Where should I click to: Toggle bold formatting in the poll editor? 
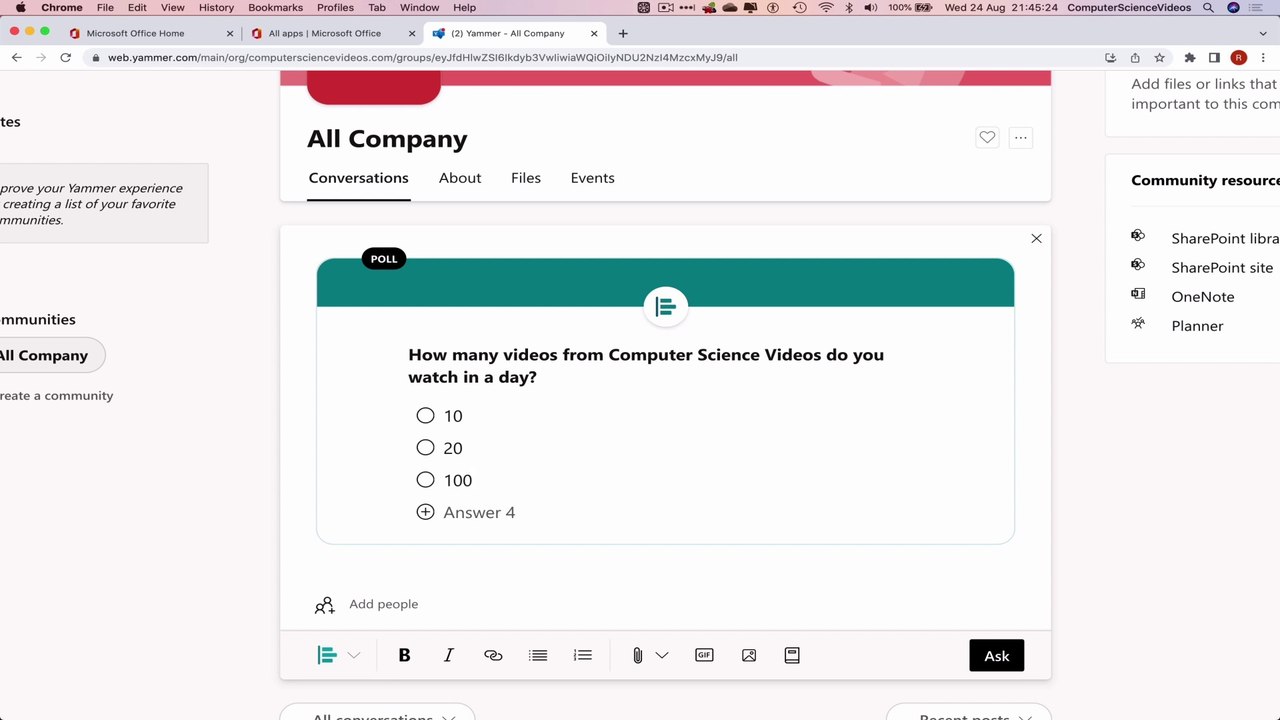[x=404, y=655]
